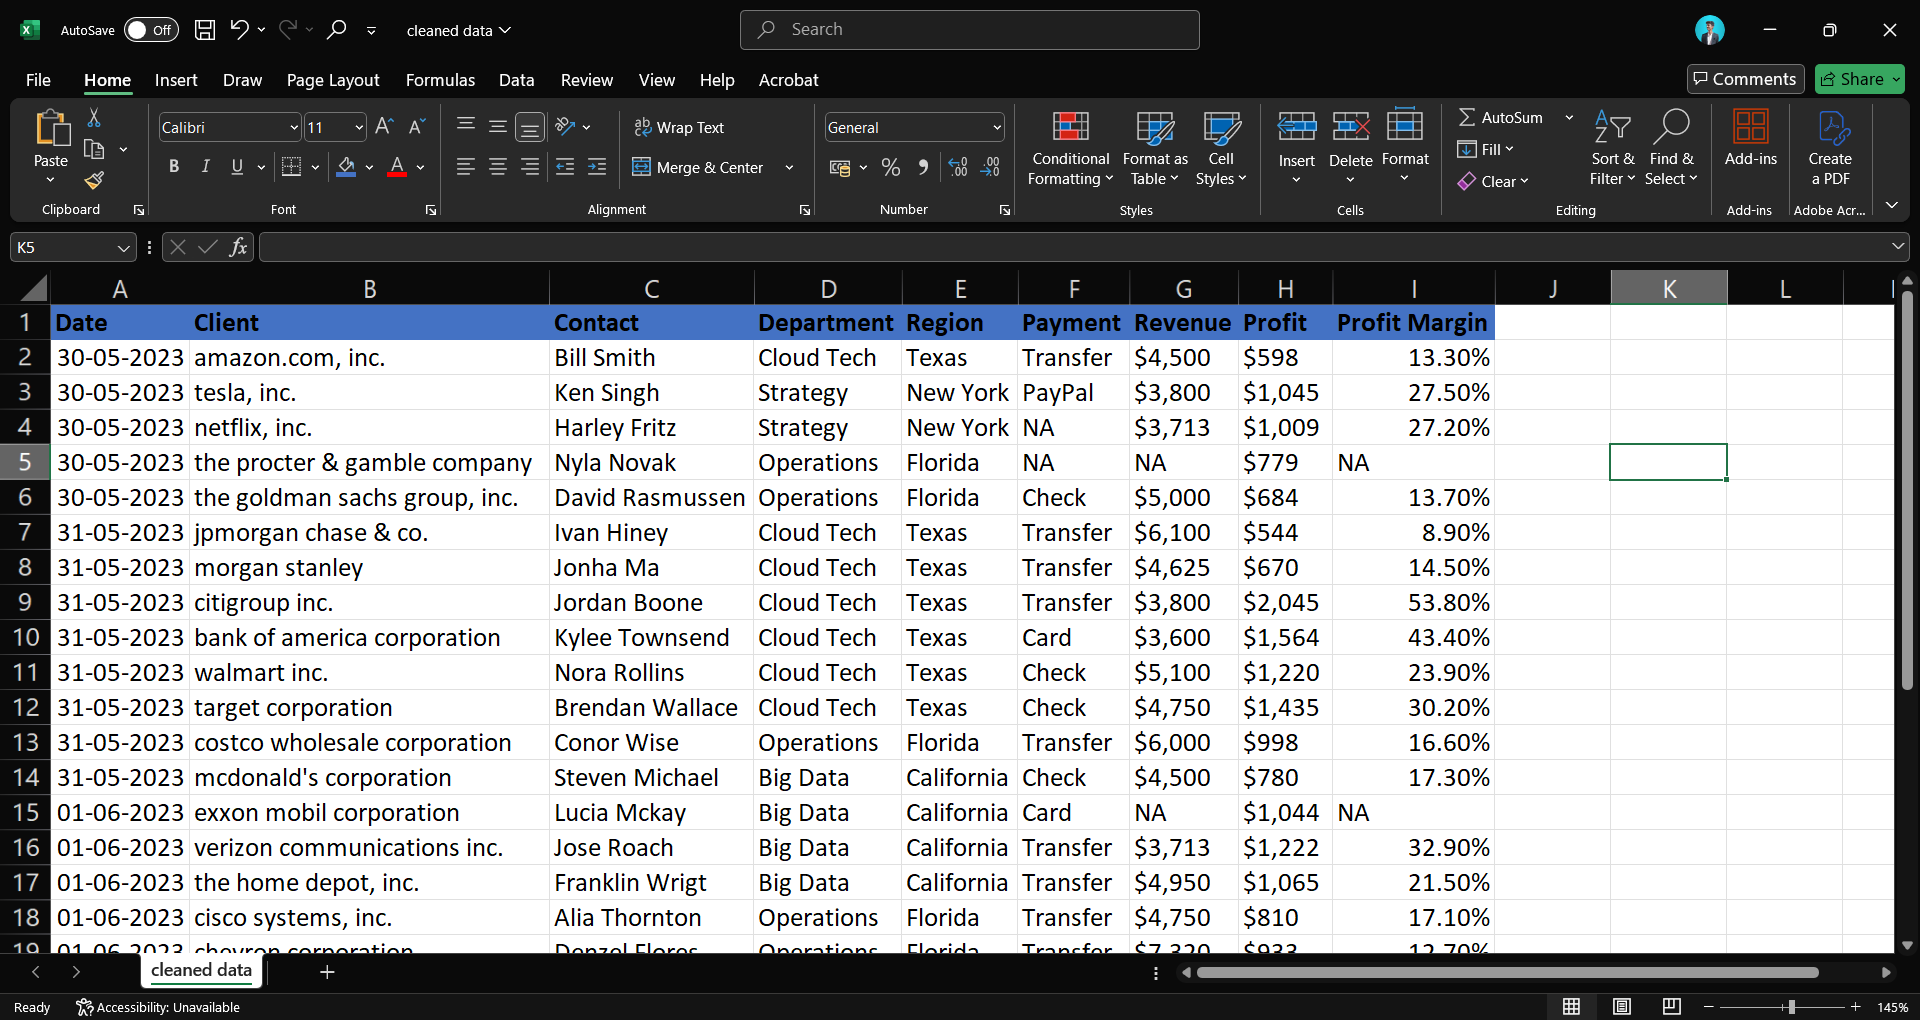Click the Font Color red A swatch

coord(397,167)
